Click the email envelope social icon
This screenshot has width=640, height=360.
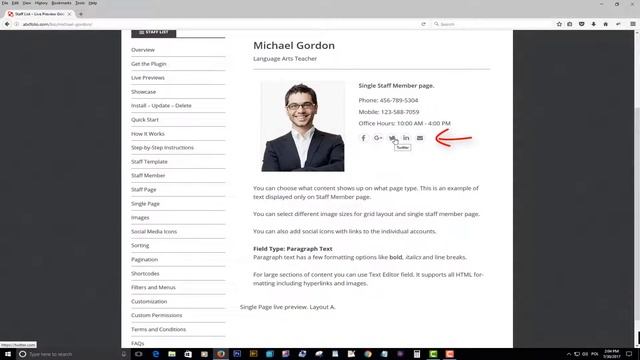coord(420,138)
